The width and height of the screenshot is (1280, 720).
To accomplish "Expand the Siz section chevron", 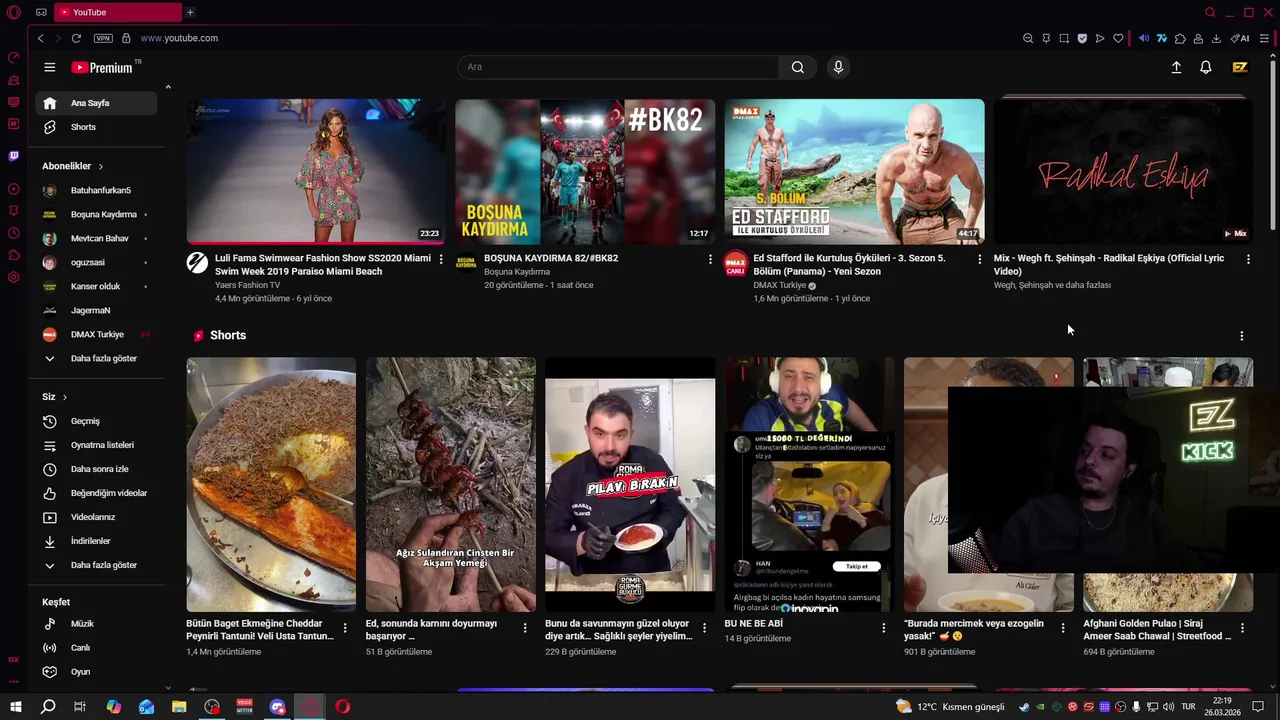I will pos(65,397).
